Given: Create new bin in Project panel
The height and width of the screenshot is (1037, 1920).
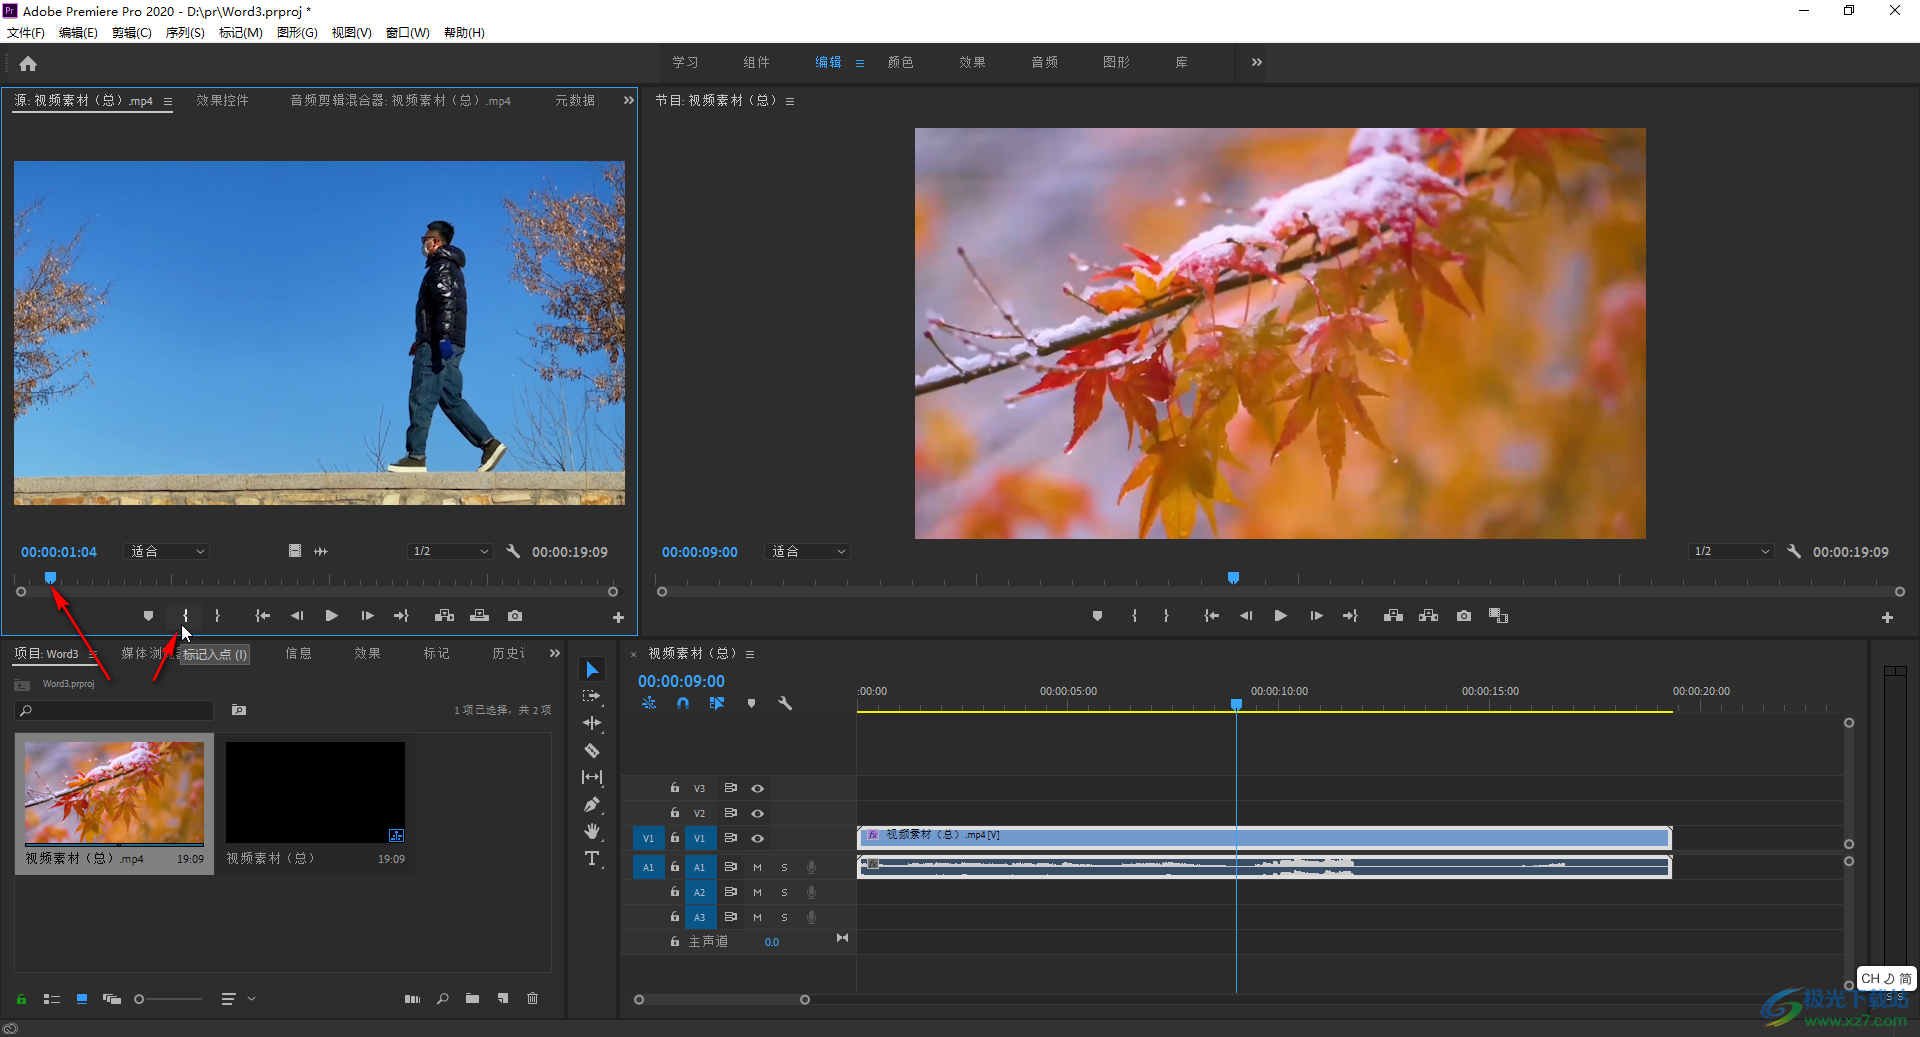Looking at the screenshot, I should [x=472, y=998].
